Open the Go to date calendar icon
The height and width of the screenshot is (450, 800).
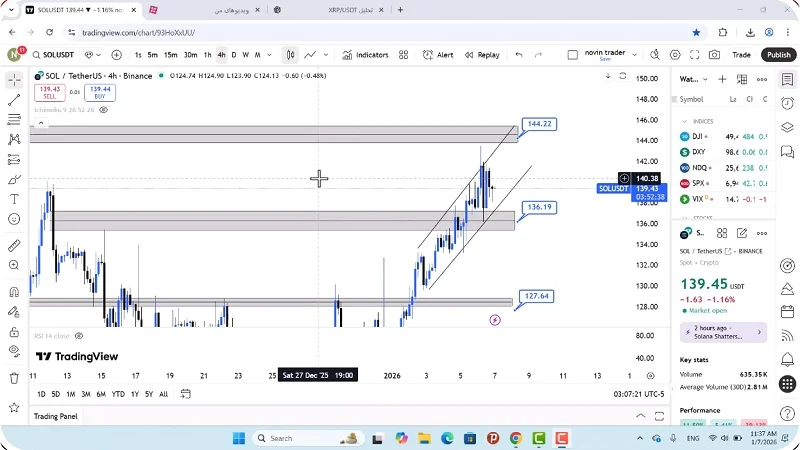click(x=185, y=394)
